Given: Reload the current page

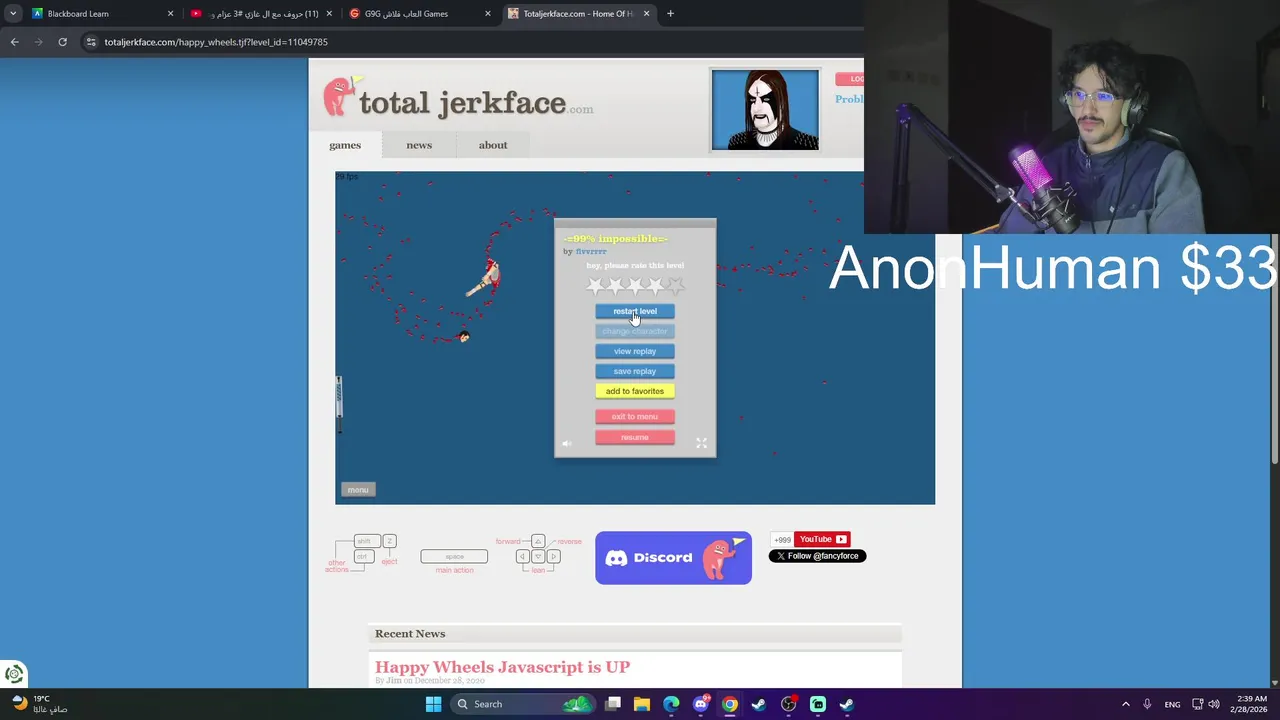Looking at the screenshot, I should click(62, 42).
